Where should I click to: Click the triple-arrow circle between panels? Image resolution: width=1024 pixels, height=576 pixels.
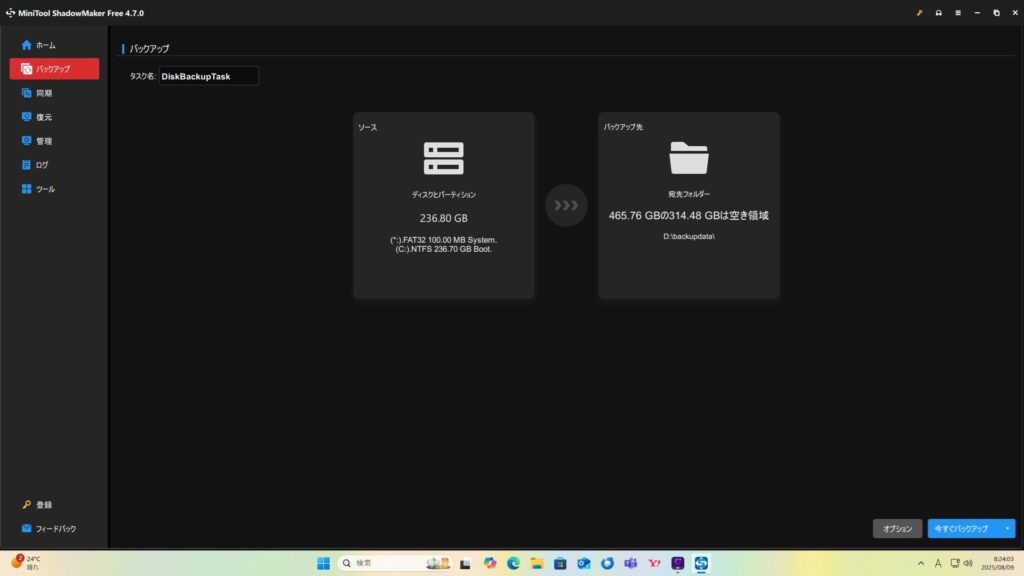point(566,205)
